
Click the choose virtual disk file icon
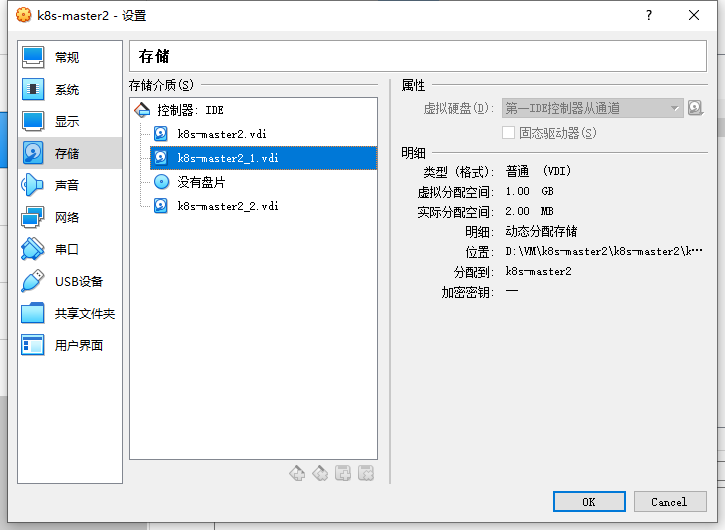(696, 108)
